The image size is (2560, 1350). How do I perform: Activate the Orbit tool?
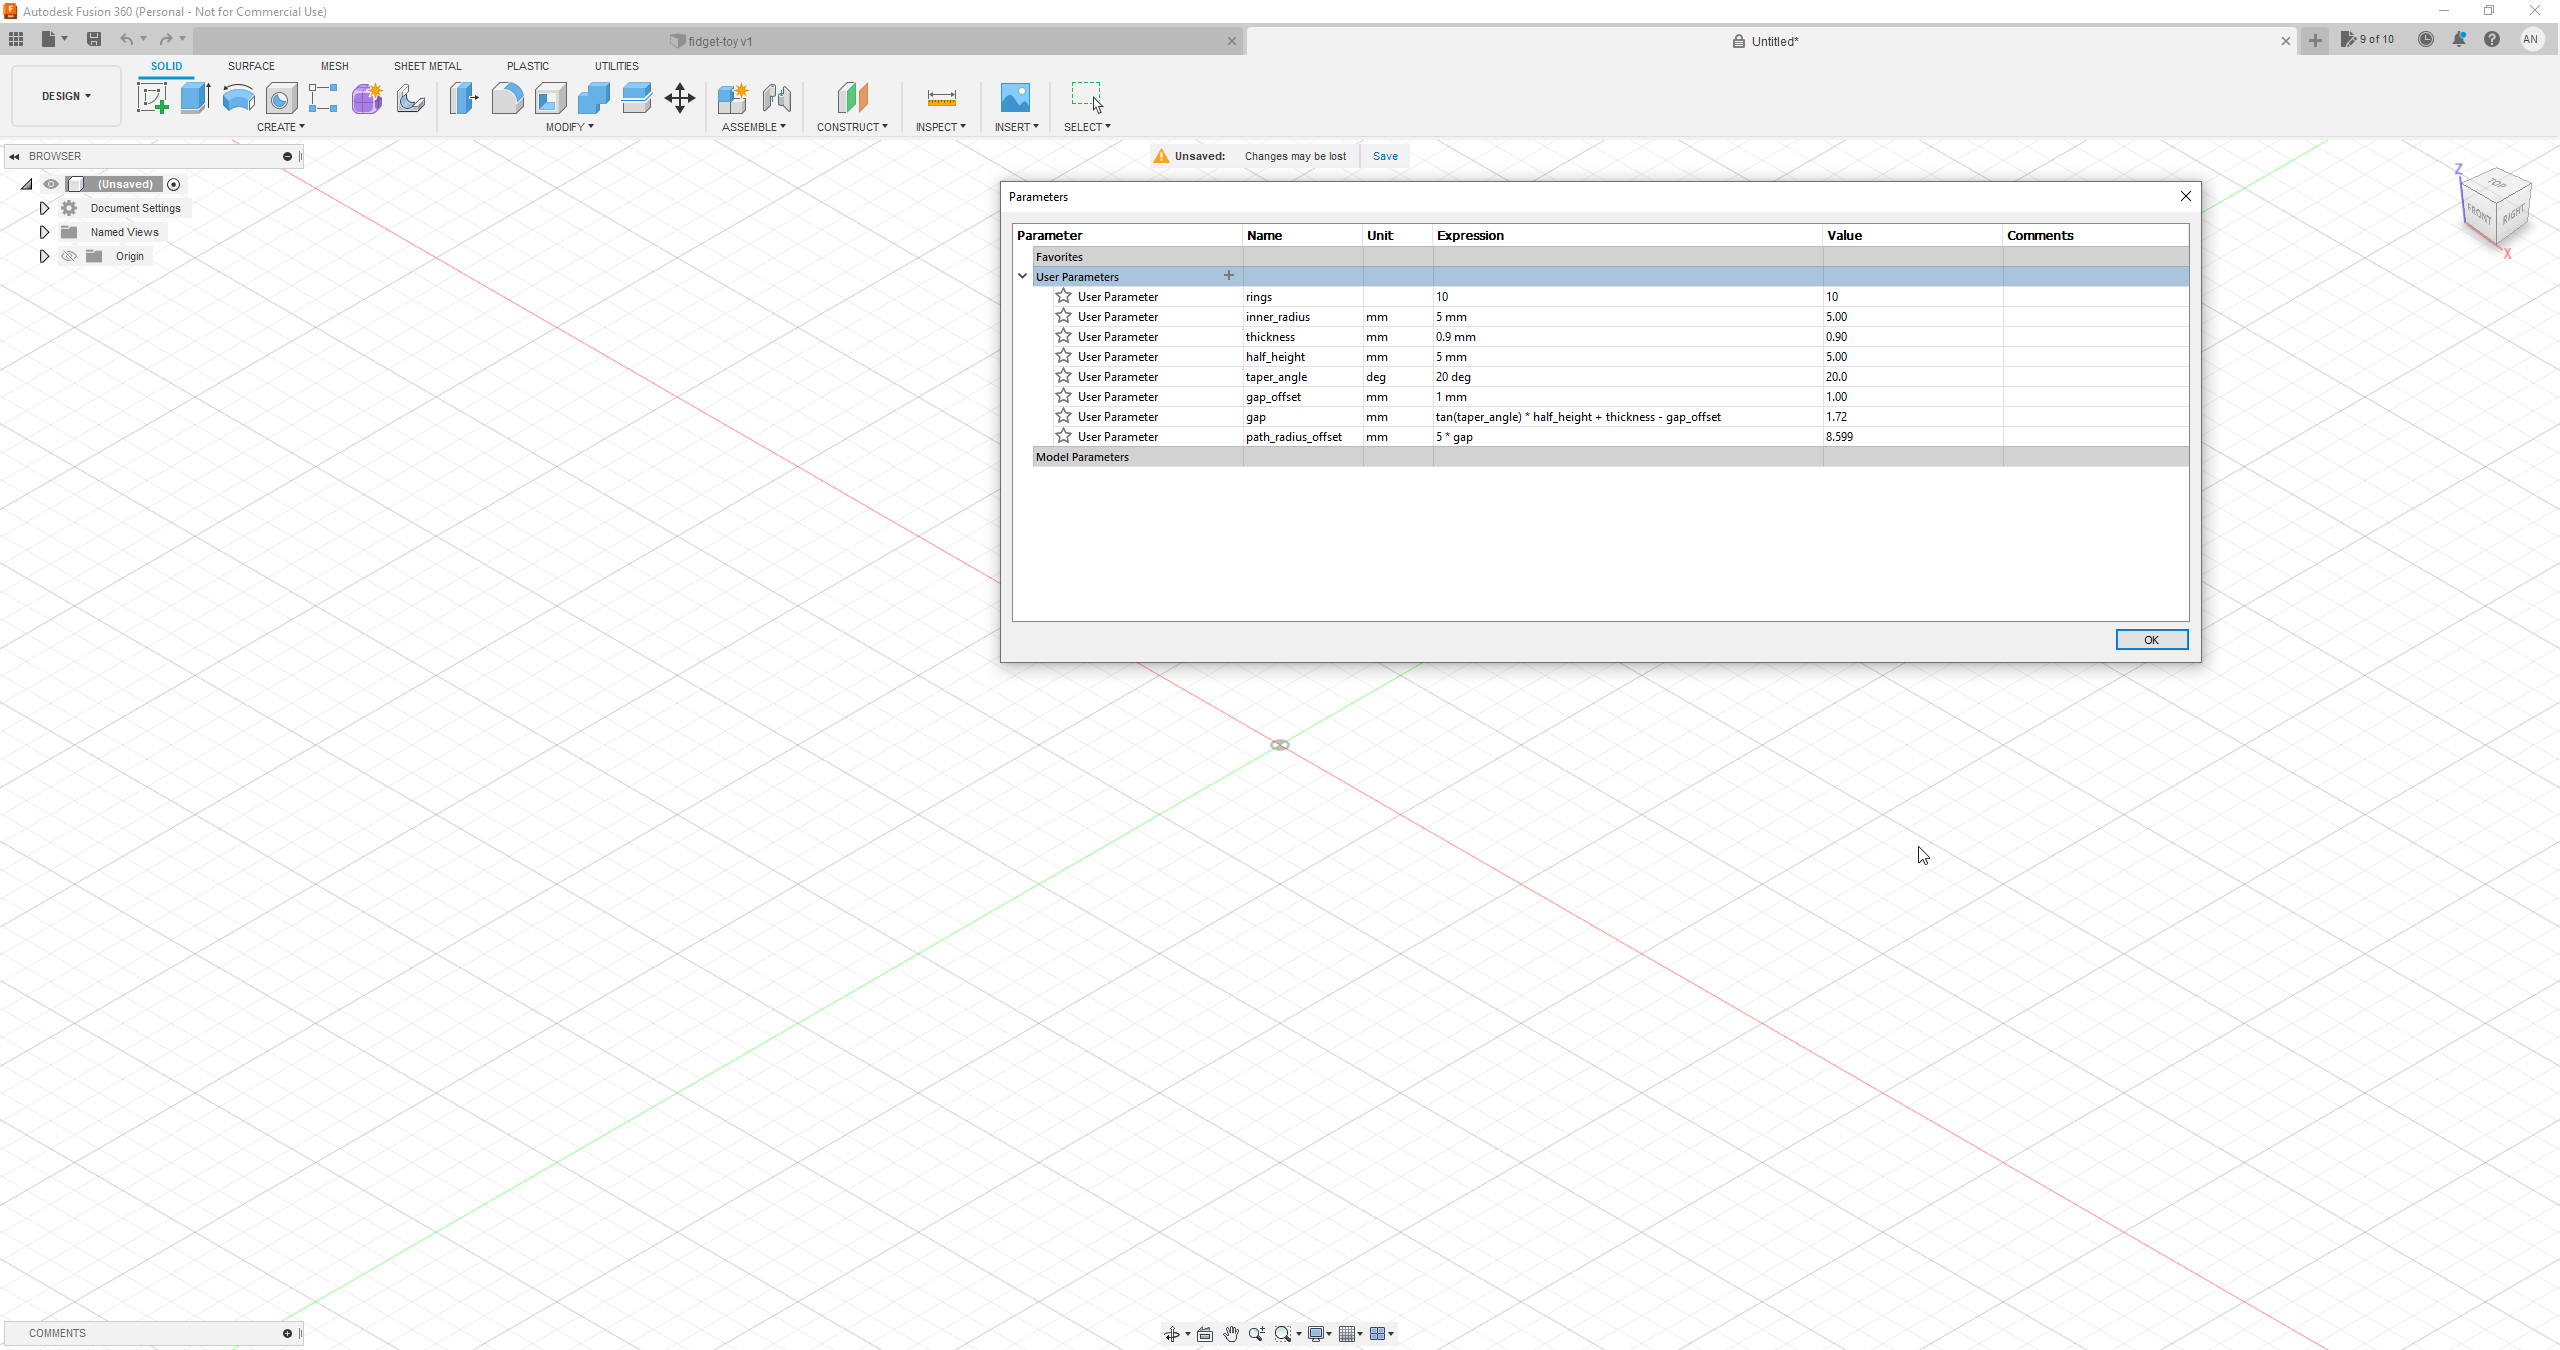pos(1171,1333)
